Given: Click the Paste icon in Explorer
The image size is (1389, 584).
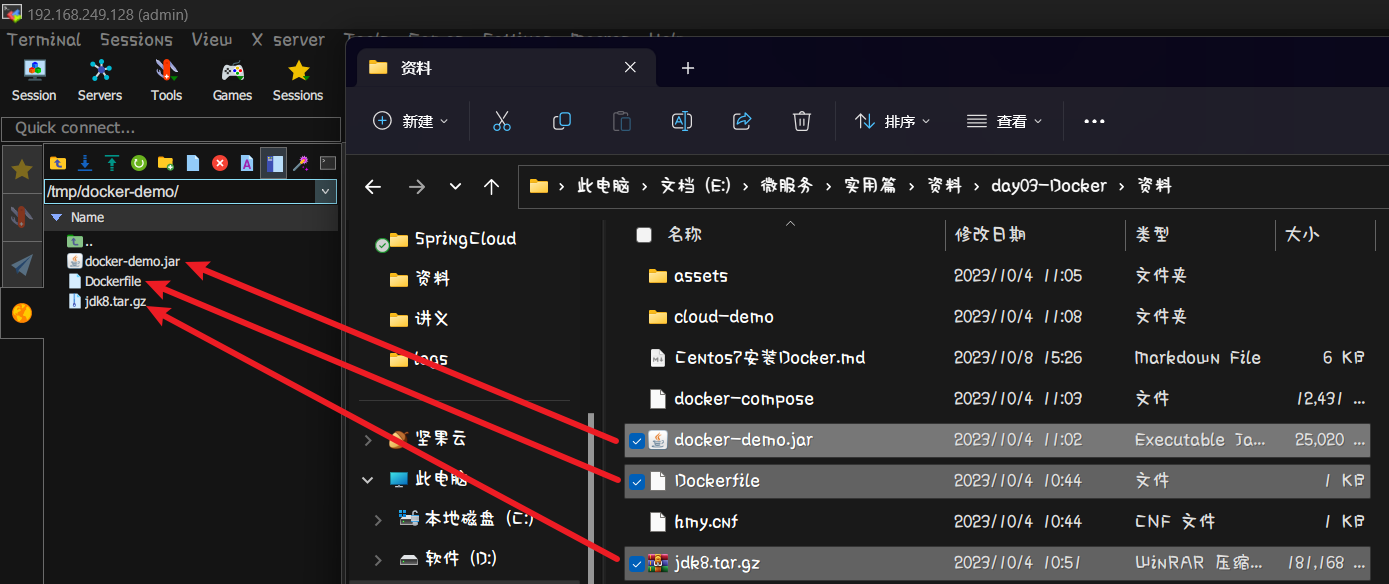Looking at the screenshot, I should coord(622,121).
